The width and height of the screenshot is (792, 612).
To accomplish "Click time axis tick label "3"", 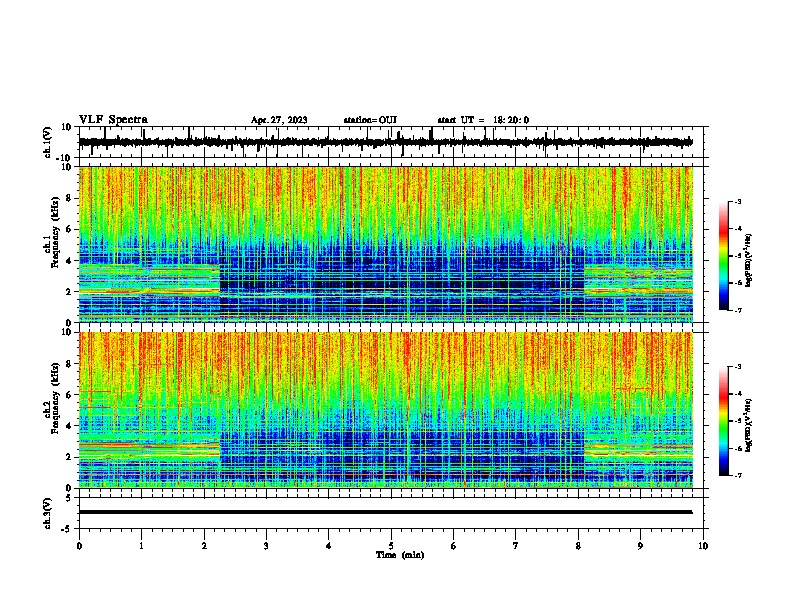I will point(266,546).
